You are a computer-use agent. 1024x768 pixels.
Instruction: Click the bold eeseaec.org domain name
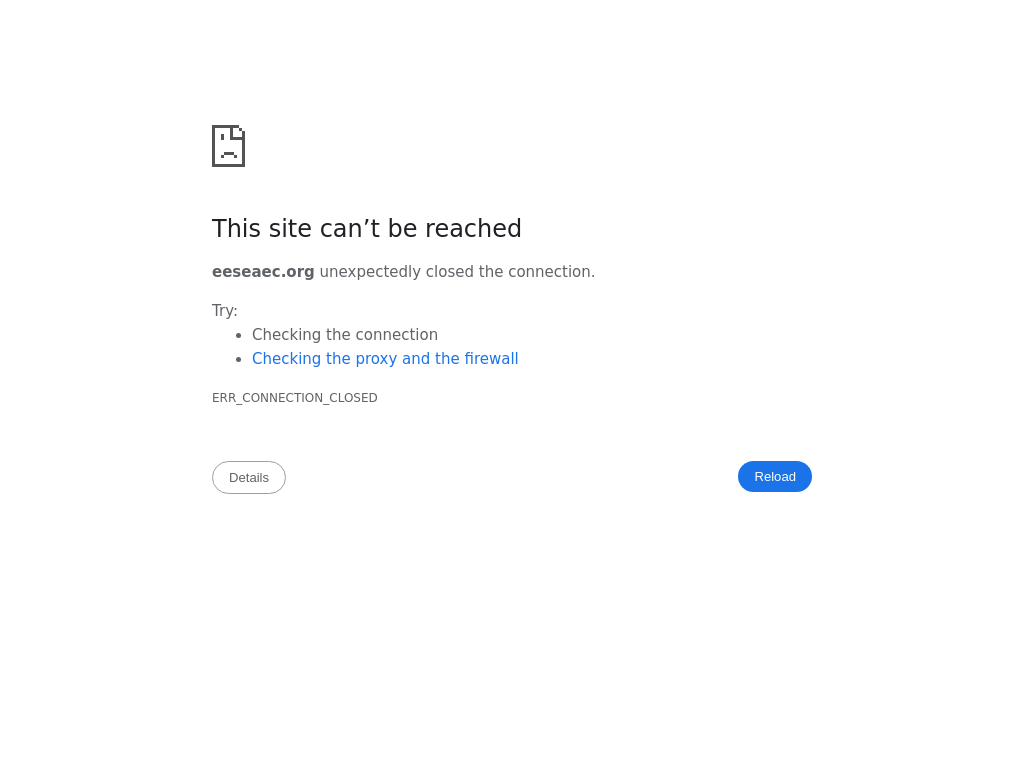point(263,272)
